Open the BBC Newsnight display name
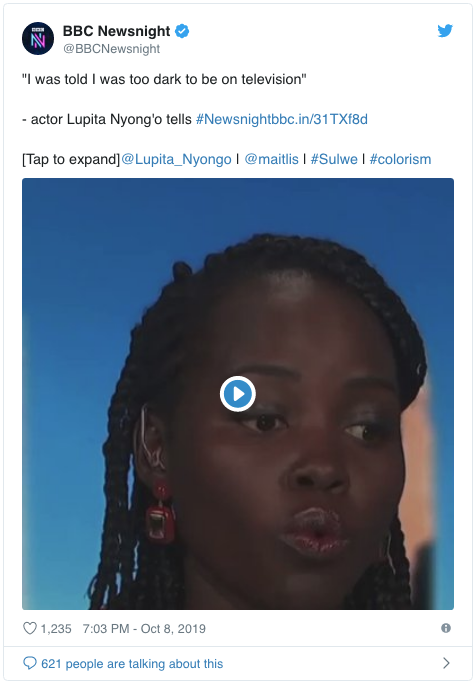The image size is (476, 684). (x=116, y=31)
